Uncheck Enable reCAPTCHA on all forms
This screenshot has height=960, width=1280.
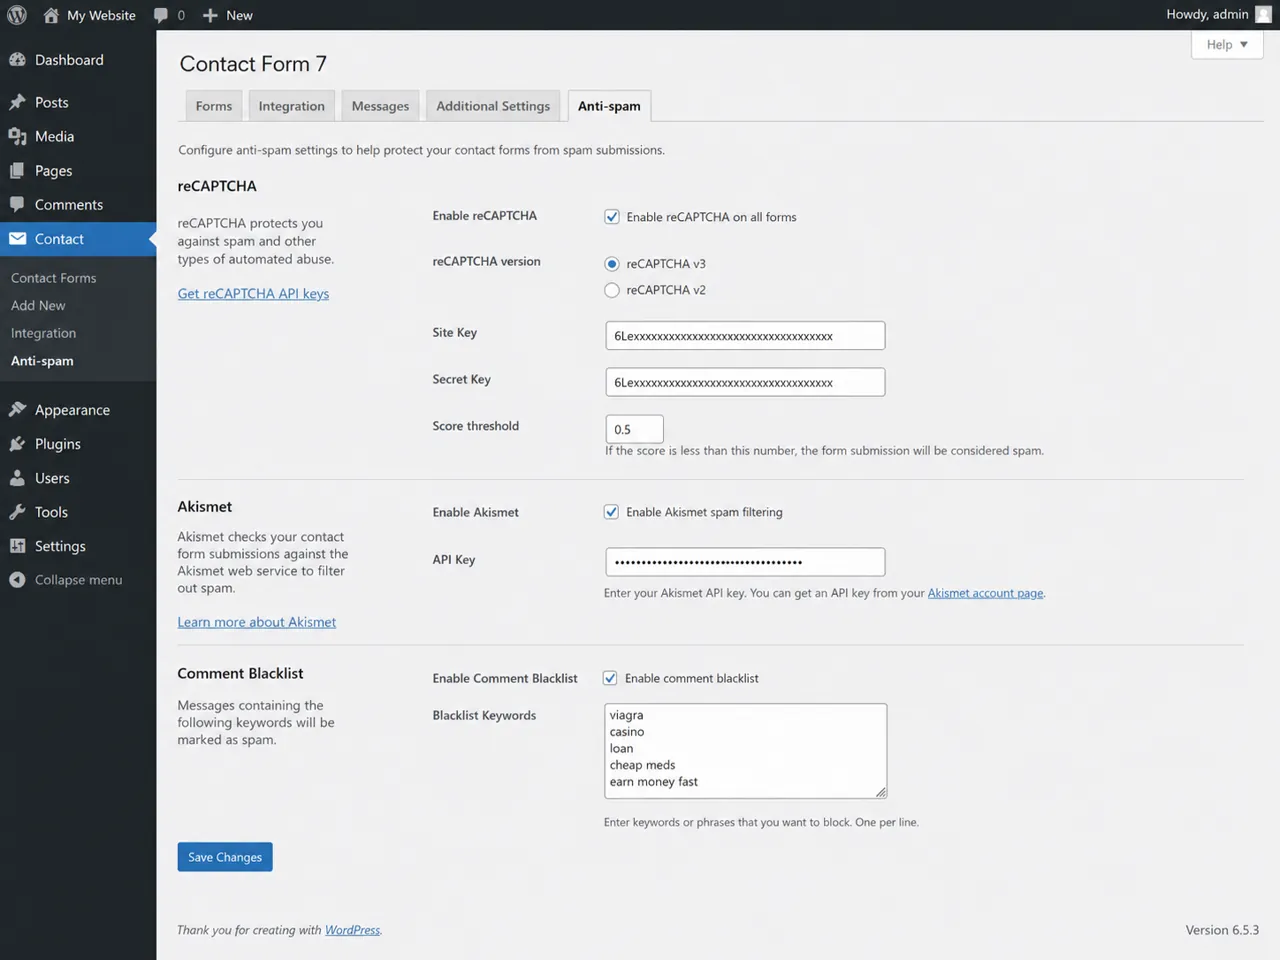612,217
